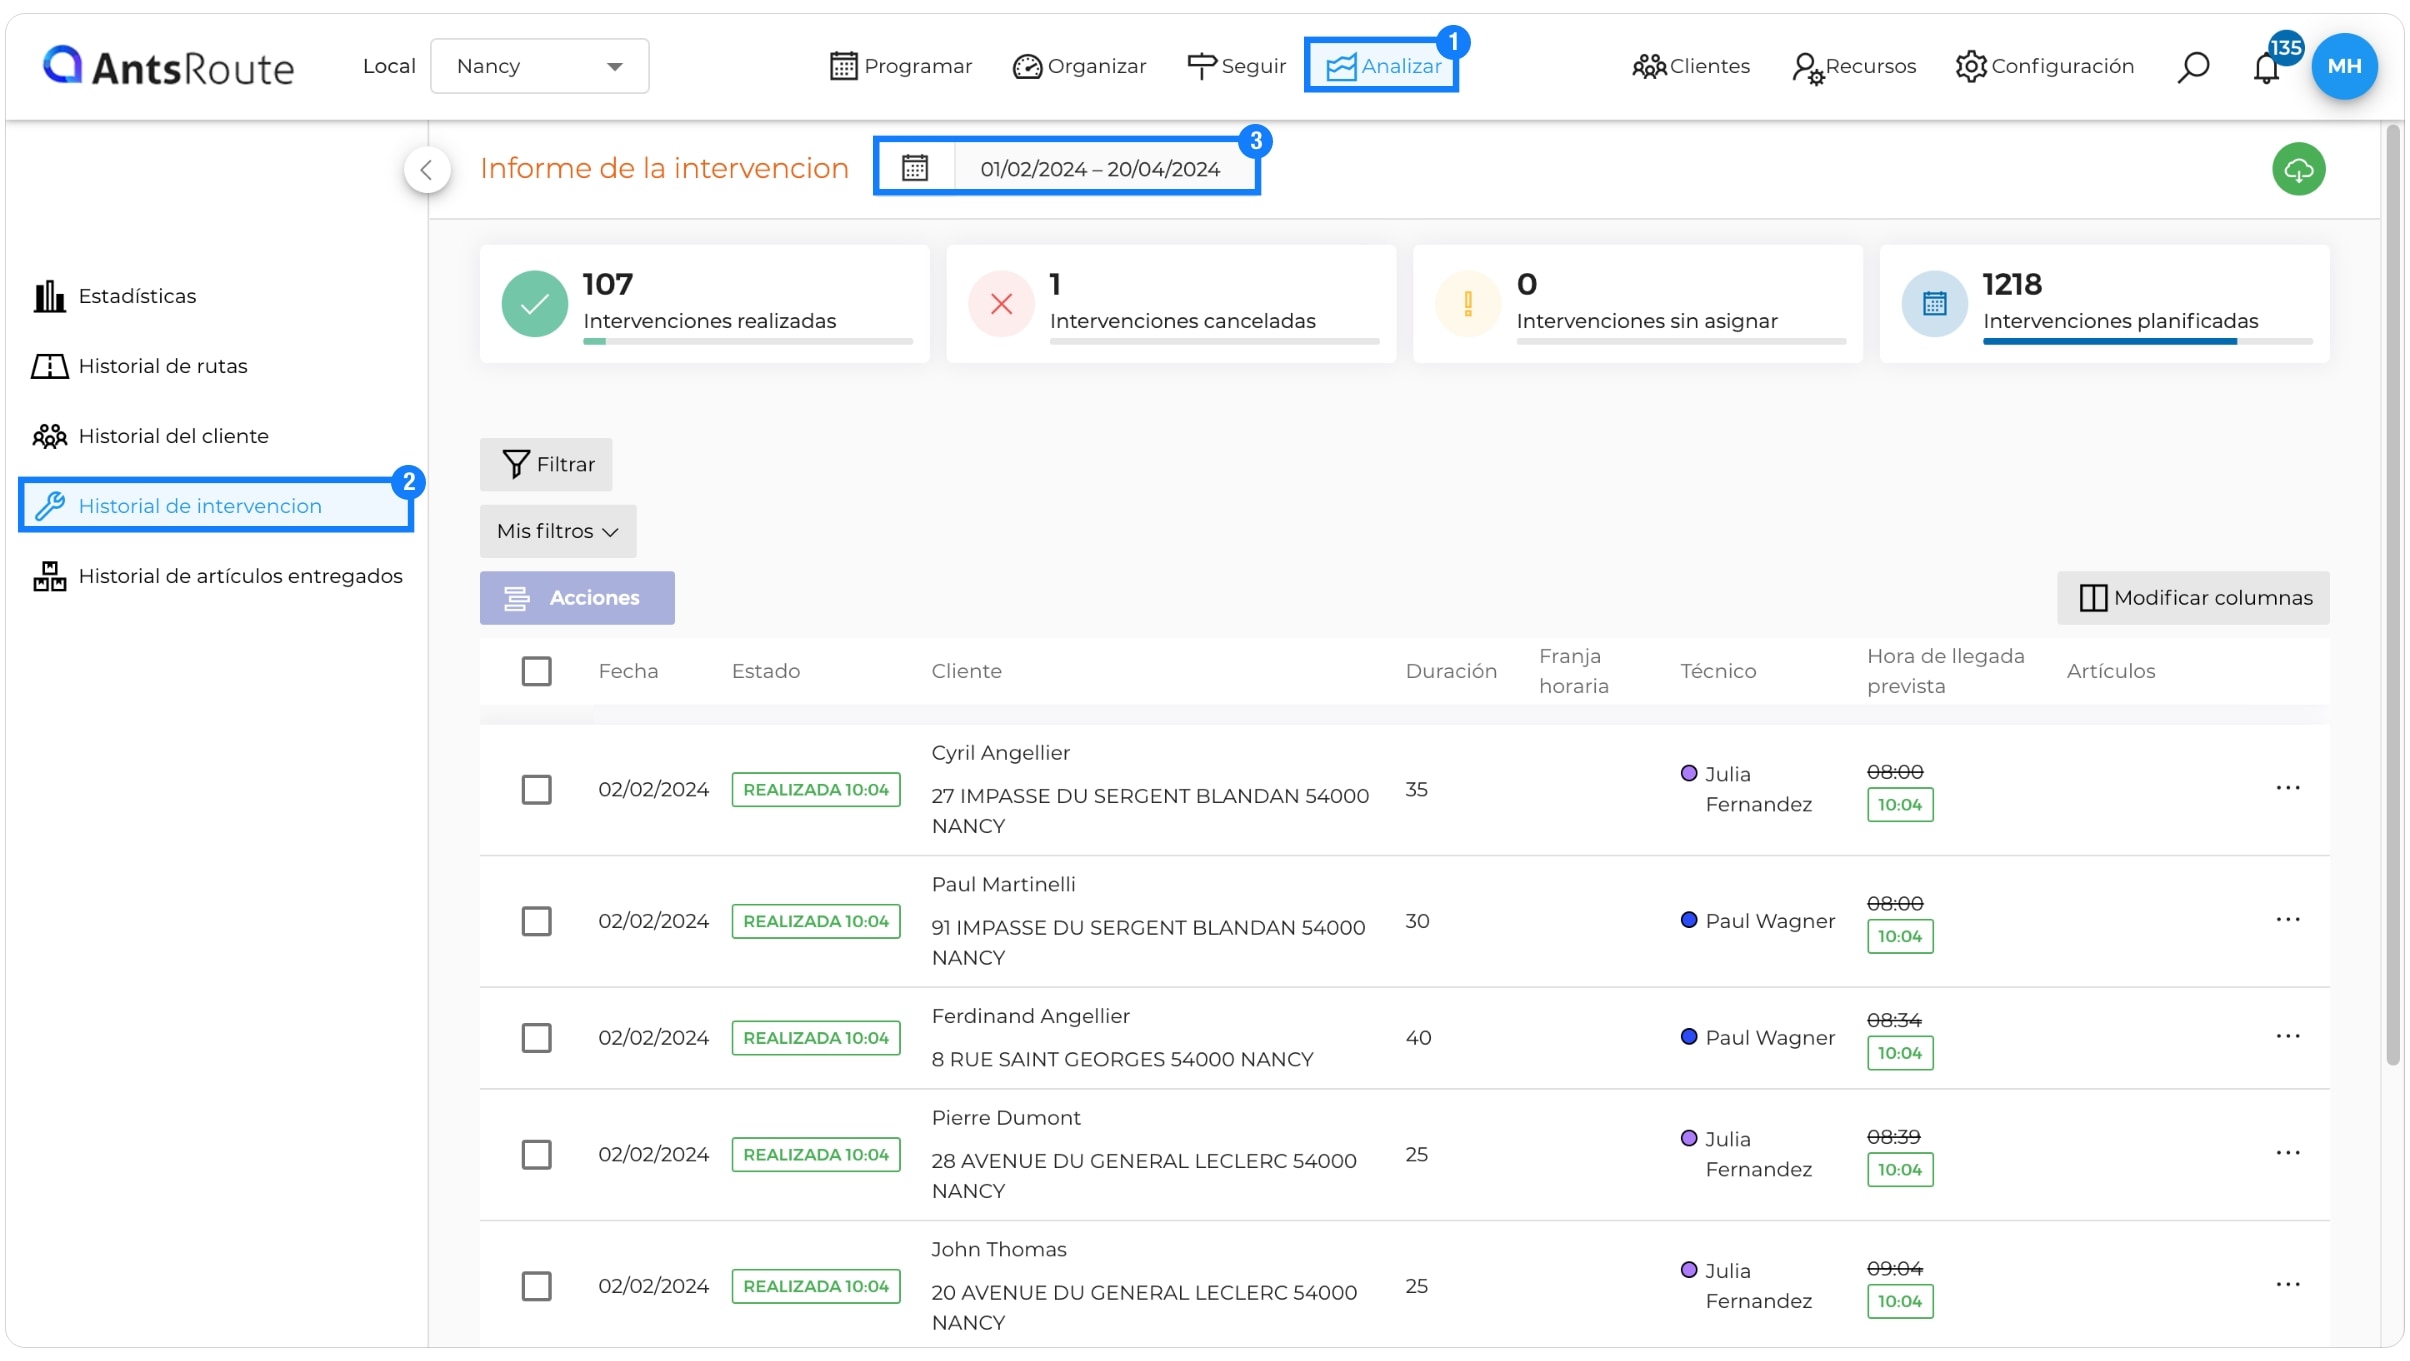Viewport: 2410px width, 1361px height.
Task: Click the bar chart icon next to Estadísticas
Action: (49, 296)
